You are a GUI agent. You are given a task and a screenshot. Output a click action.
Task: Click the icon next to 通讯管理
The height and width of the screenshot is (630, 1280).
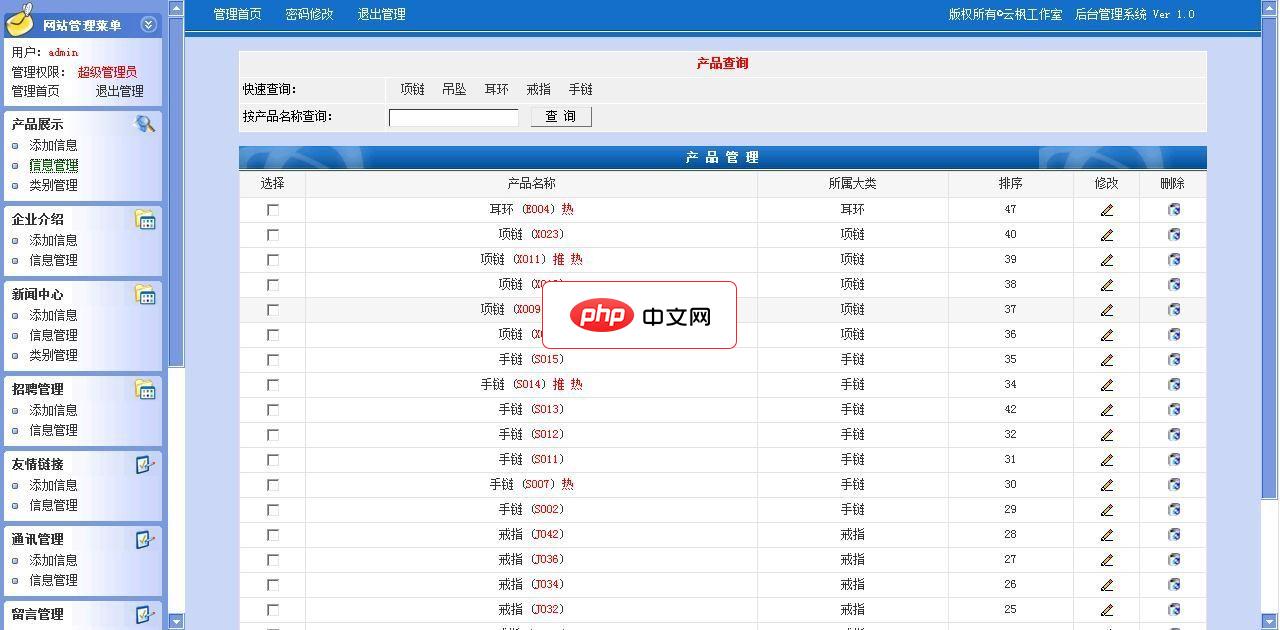point(145,537)
